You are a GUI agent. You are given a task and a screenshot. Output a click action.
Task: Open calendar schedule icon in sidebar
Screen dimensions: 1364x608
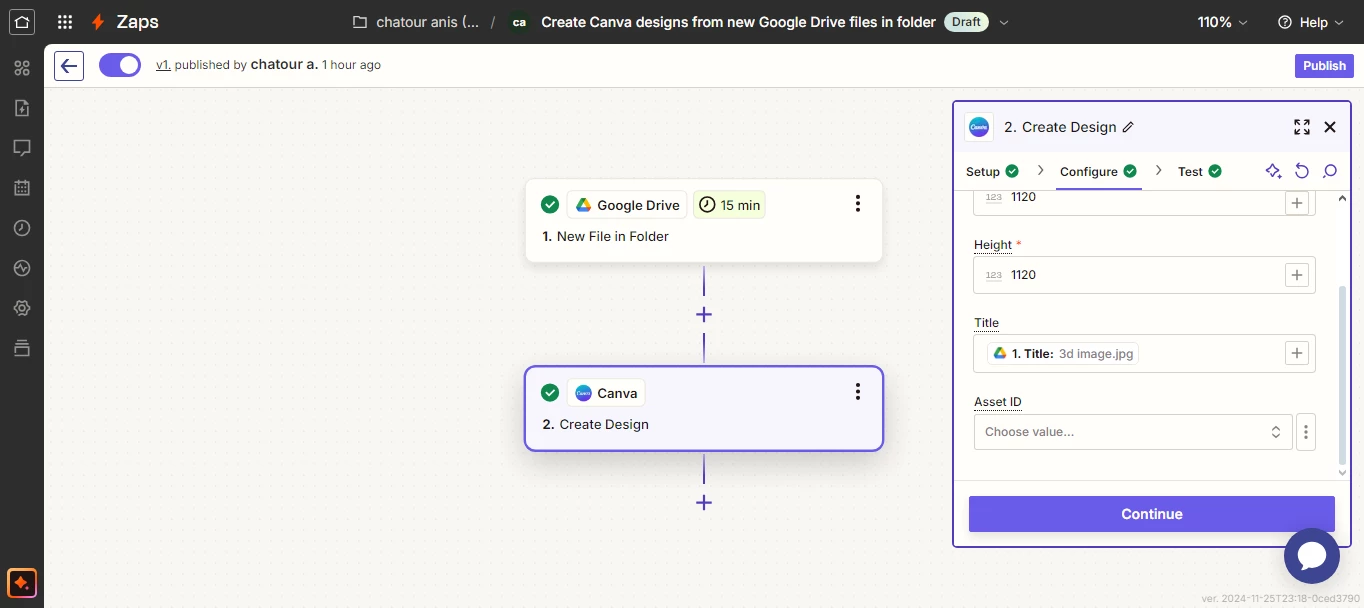coord(22,188)
